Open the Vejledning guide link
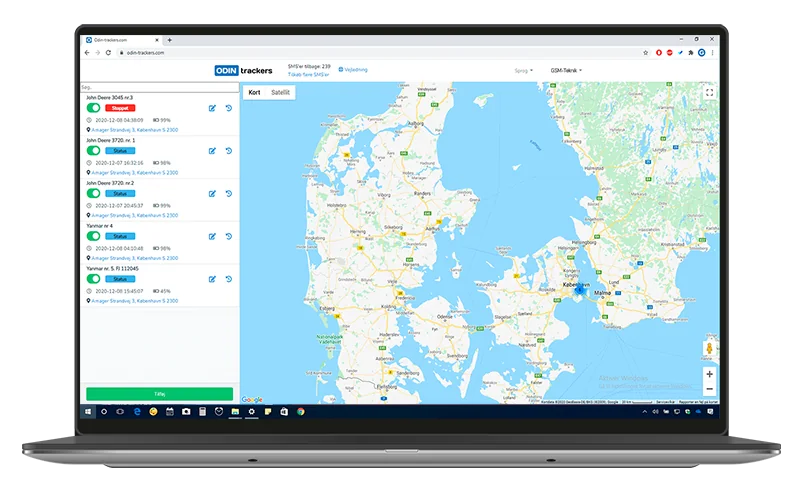Image resolution: width=800 pixels, height=481 pixels. [353, 69]
